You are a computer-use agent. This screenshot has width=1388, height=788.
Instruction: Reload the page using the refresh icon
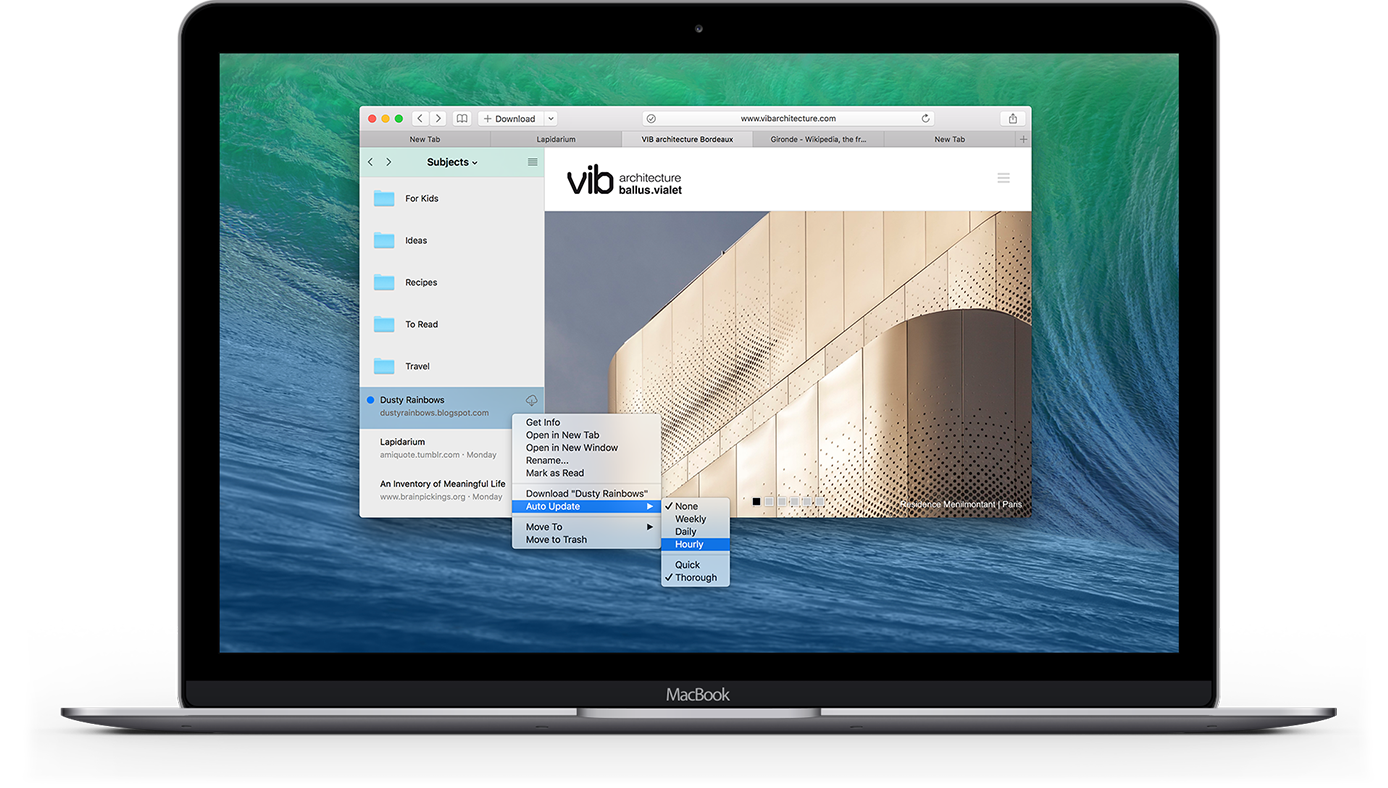(x=925, y=117)
